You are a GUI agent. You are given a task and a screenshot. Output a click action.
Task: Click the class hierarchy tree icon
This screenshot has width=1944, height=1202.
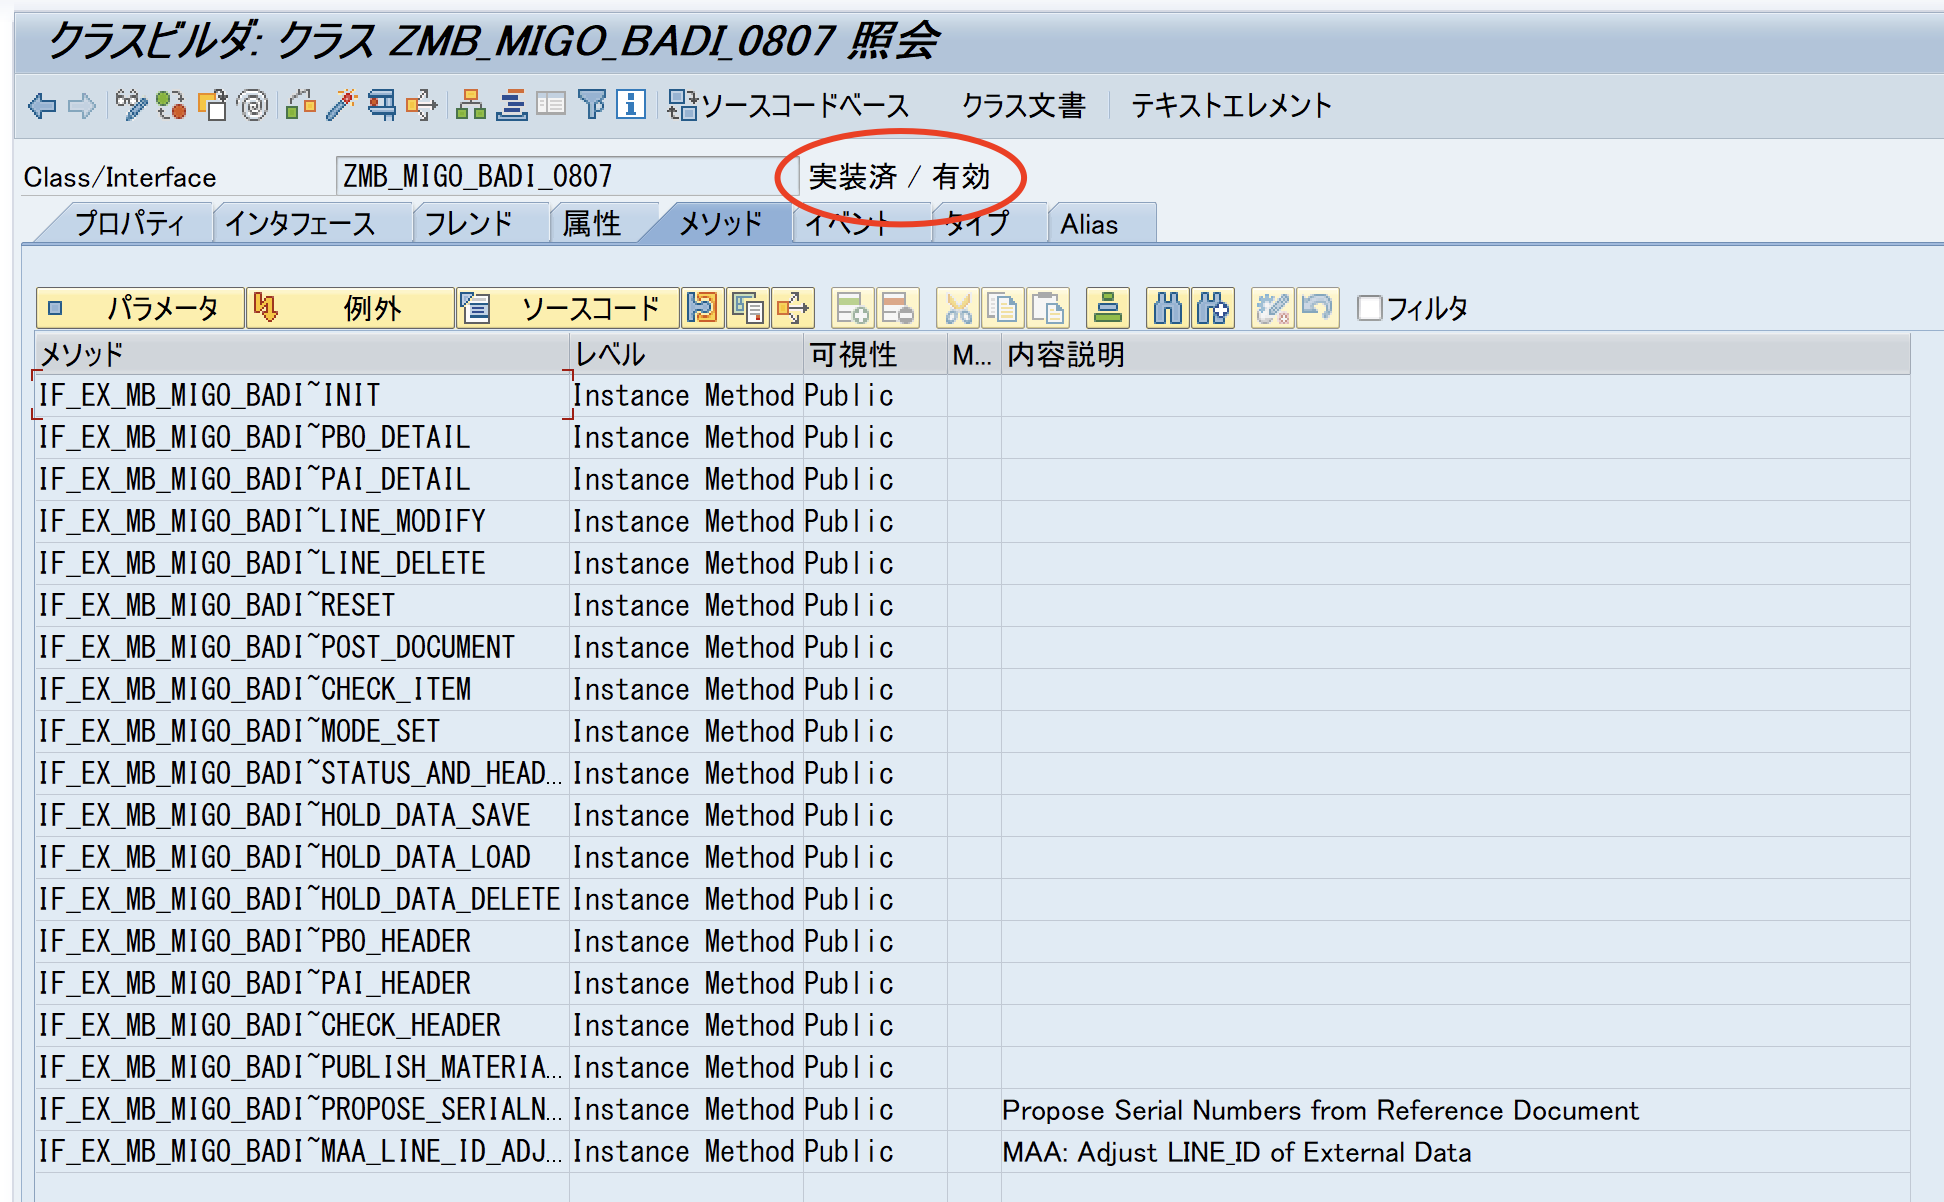pos(470,105)
